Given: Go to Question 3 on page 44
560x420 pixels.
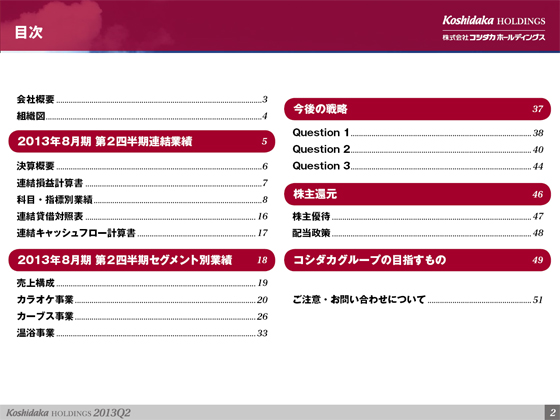Looking at the screenshot, I should [x=418, y=166].
